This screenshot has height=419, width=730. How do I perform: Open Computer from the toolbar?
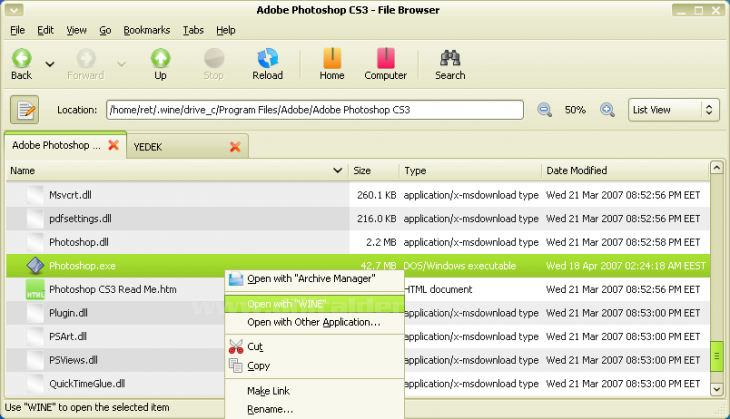point(385,59)
